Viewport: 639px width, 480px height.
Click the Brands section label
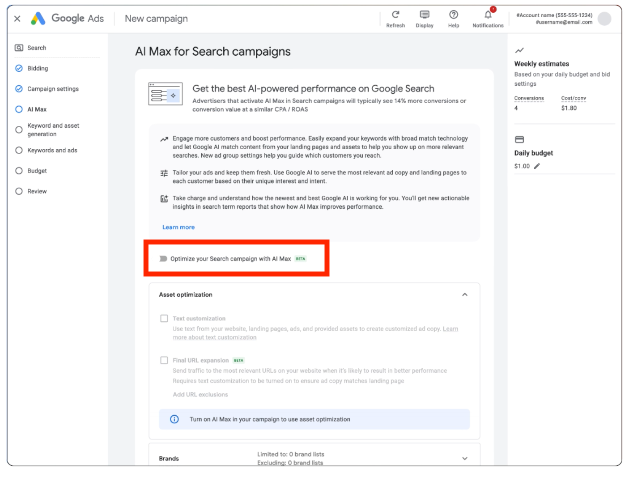[x=169, y=458]
